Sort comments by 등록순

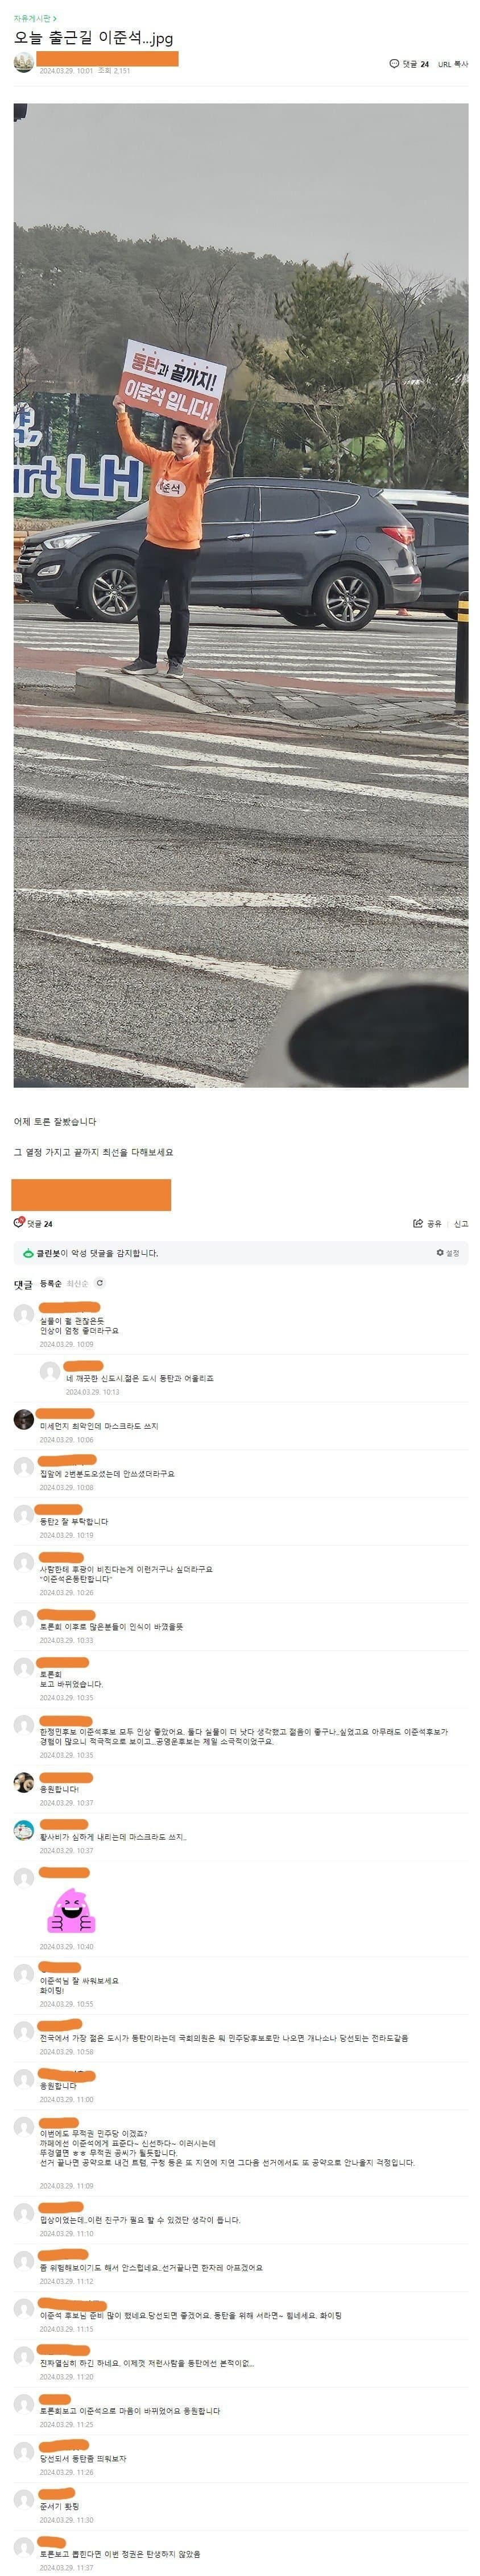[50, 1283]
